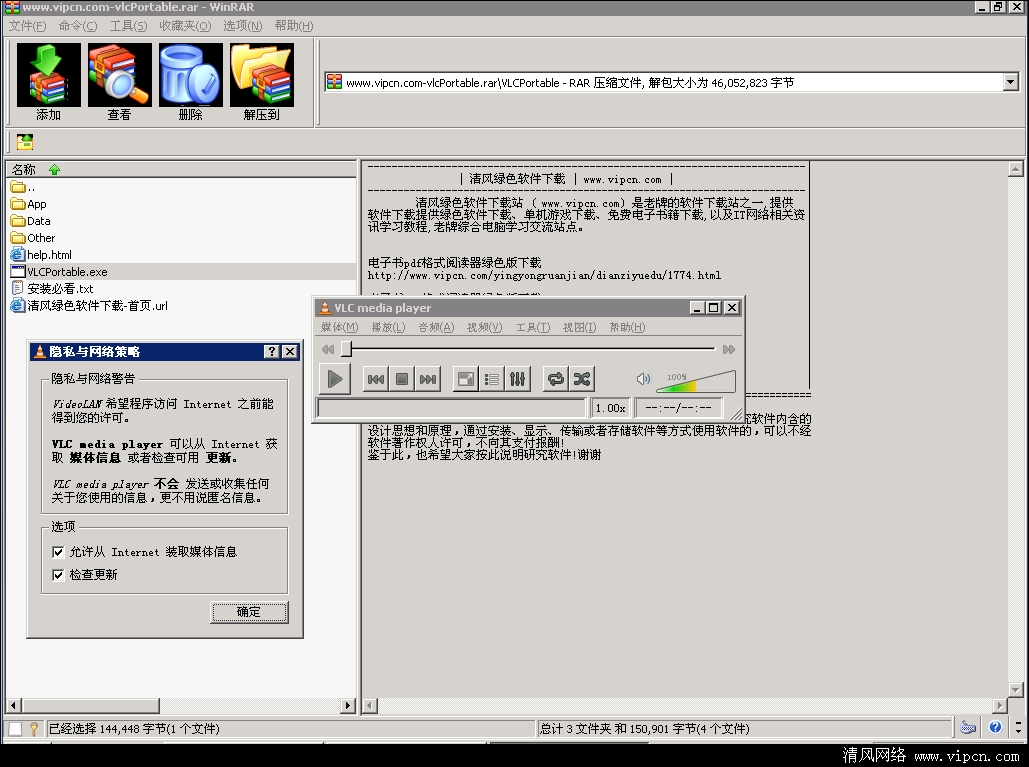Click the help question icon in status bar

(x=996, y=727)
